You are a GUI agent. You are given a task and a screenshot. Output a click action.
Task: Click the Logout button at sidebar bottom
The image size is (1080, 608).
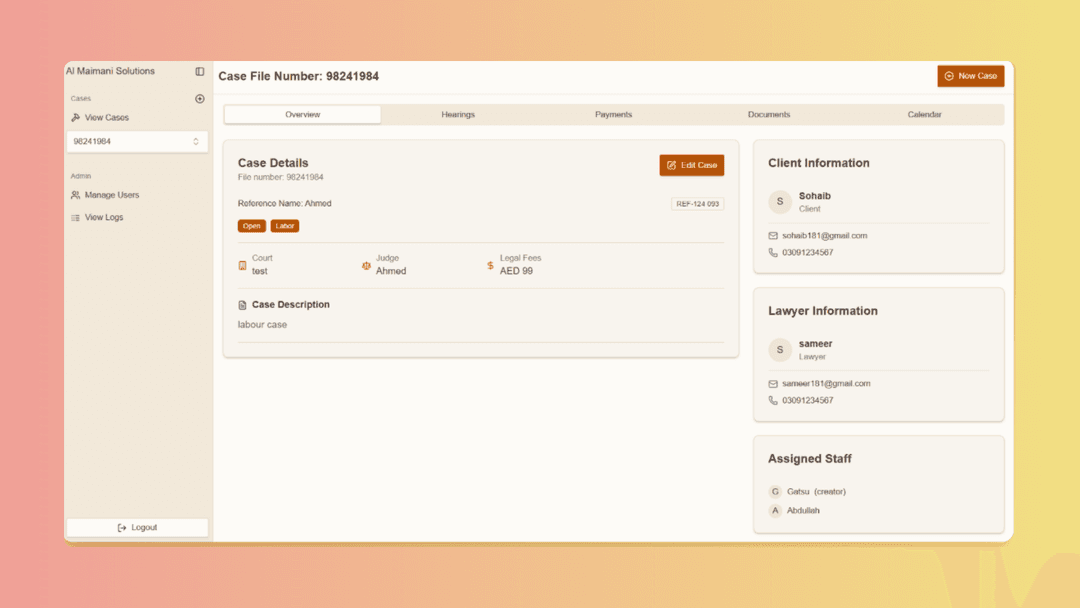[137, 527]
